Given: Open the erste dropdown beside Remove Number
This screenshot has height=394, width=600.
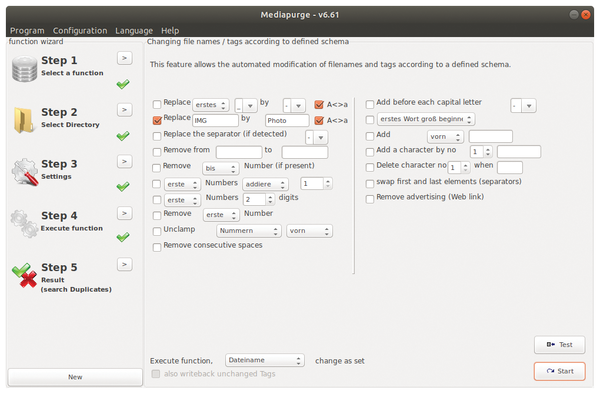Looking at the screenshot, I should [x=221, y=215].
